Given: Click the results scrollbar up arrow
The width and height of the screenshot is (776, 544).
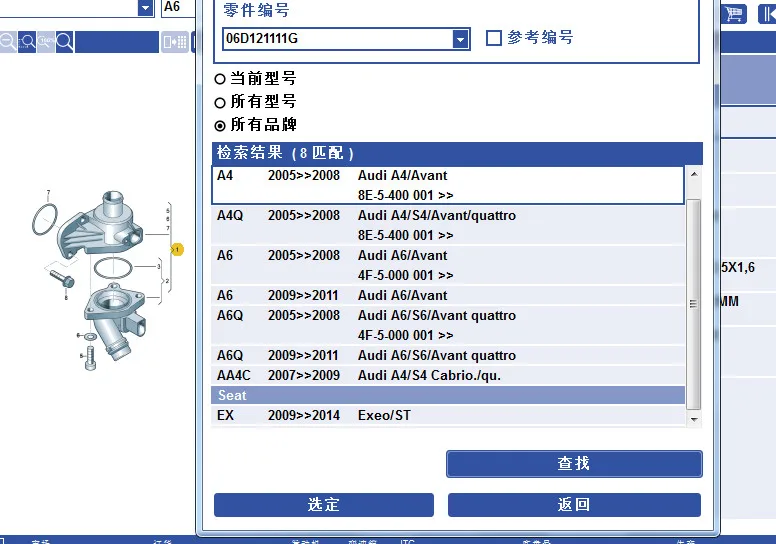Looking at the screenshot, I should point(694,174).
